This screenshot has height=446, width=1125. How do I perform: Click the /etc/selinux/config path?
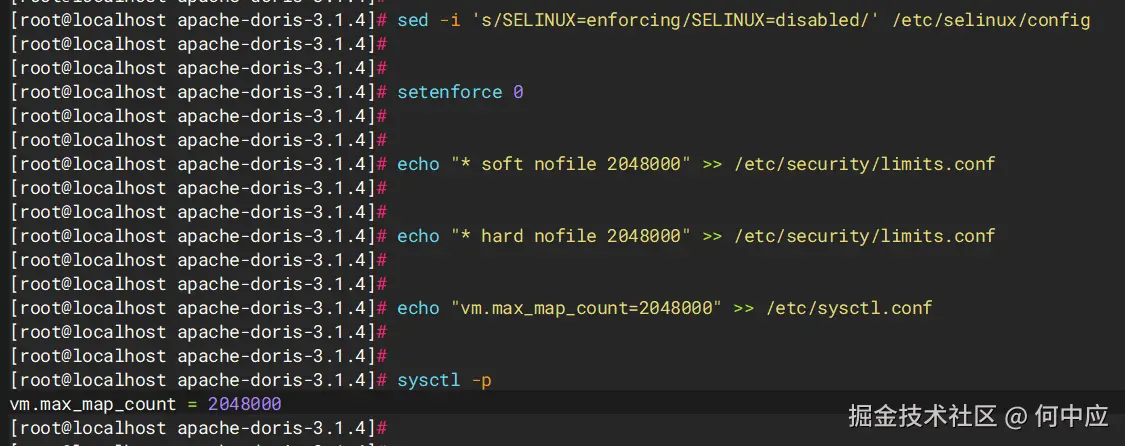(992, 20)
